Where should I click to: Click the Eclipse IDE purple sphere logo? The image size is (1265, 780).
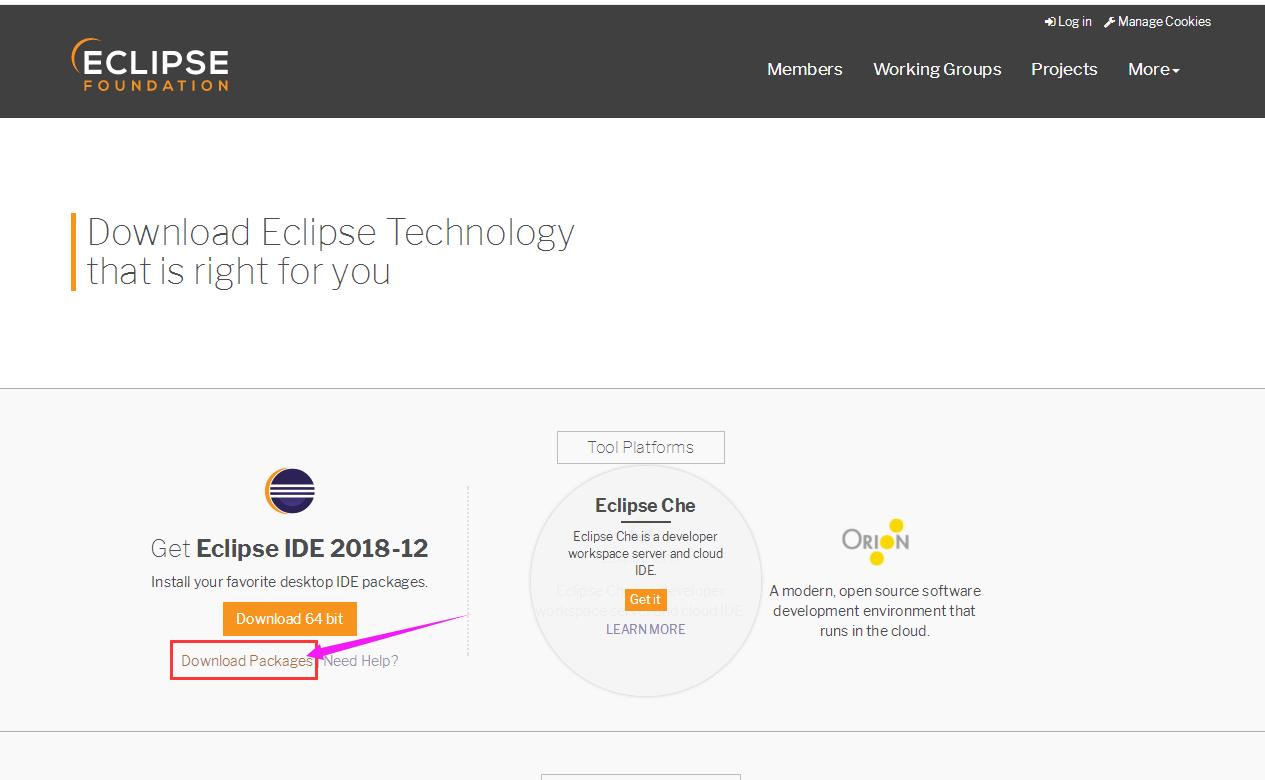(289, 491)
